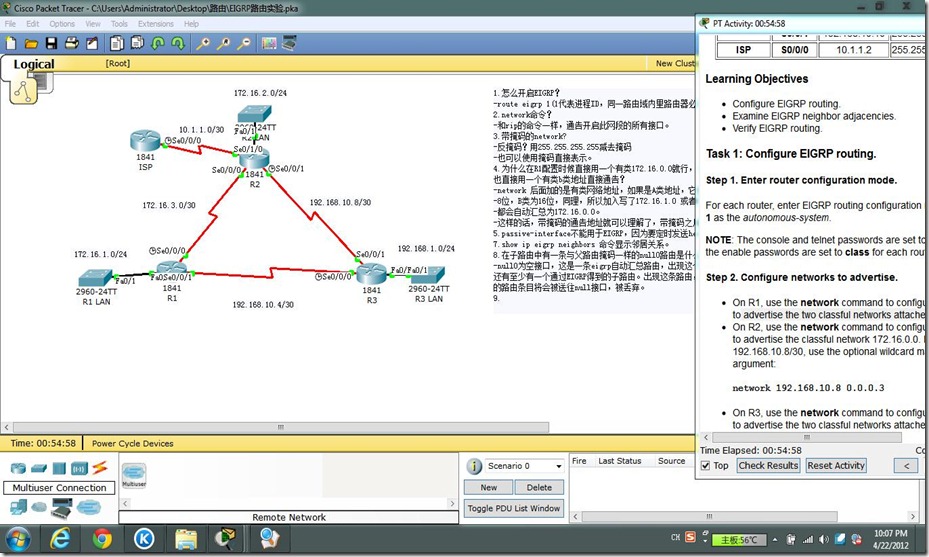Click the Zoom Out magnifier icon
This screenshot has height=557, width=929.
click(244, 43)
